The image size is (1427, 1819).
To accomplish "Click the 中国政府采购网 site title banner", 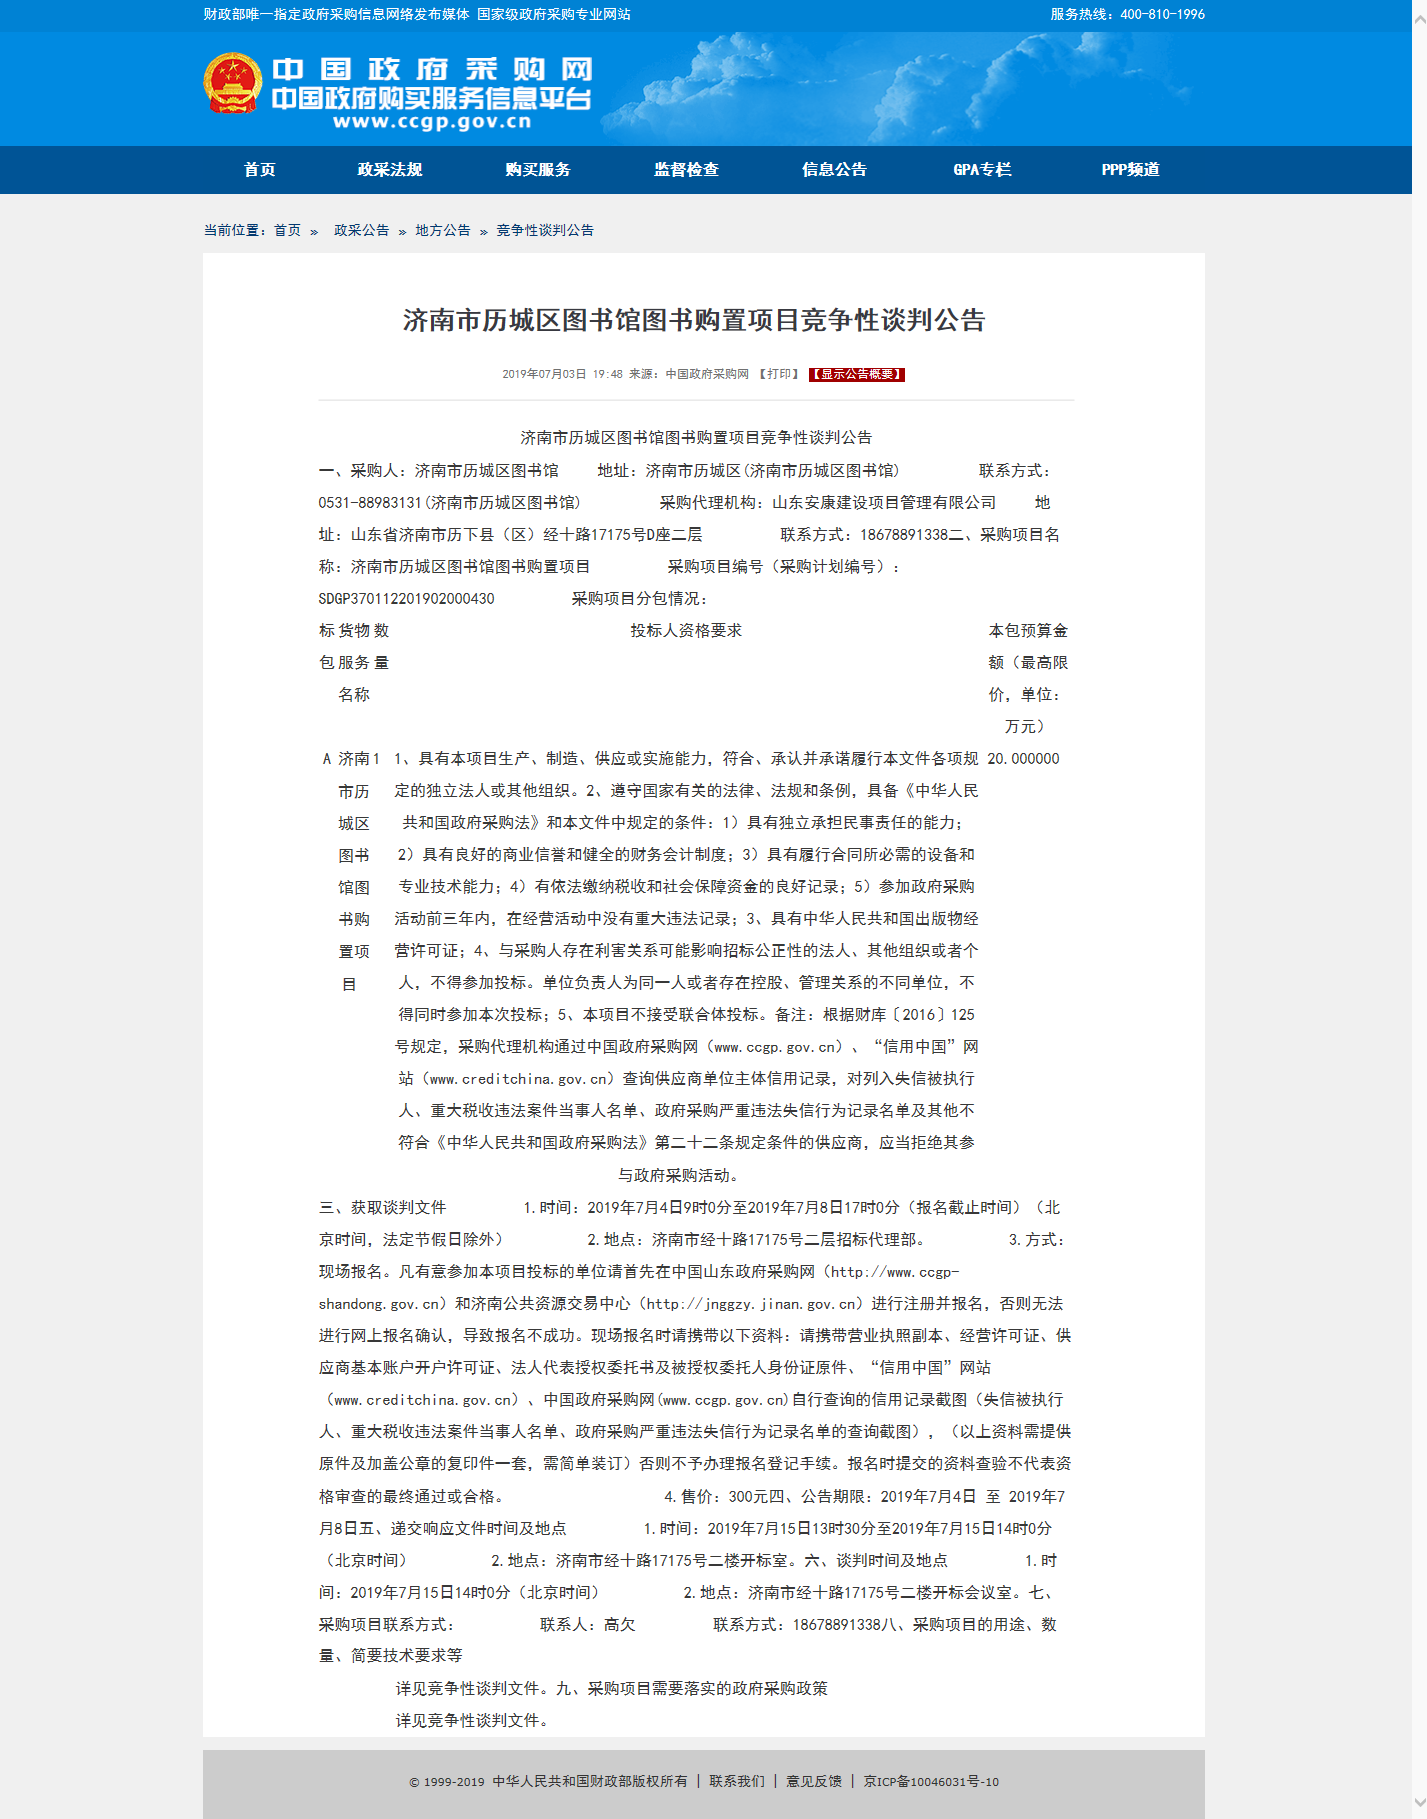I will click(x=432, y=69).
